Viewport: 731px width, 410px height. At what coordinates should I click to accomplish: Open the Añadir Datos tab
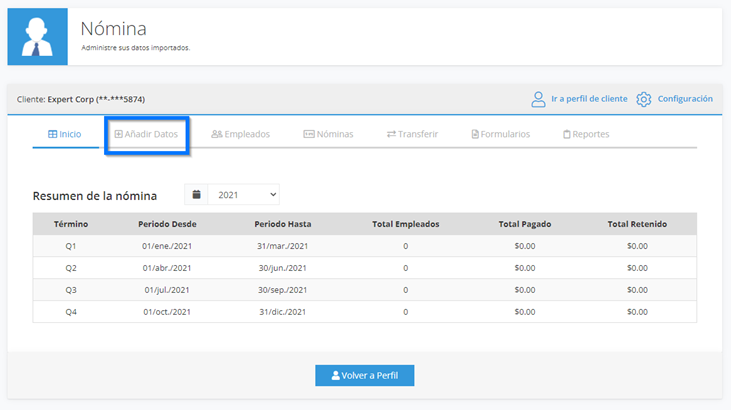pyautogui.click(x=146, y=134)
